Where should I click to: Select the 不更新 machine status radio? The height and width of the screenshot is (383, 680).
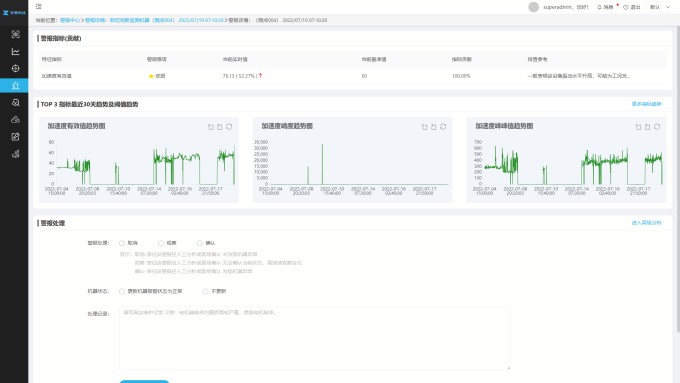click(x=205, y=291)
